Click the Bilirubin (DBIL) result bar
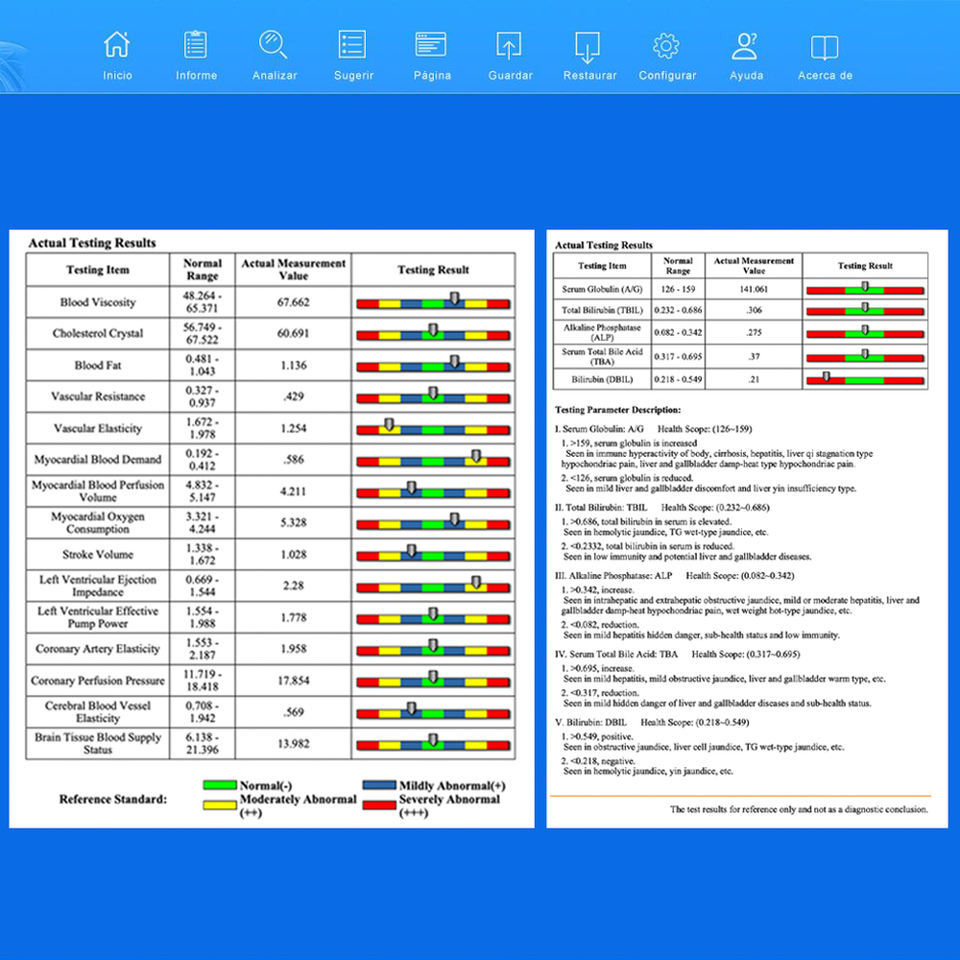The width and height of the screenshot is (960, 960). [x=865, y=380]
